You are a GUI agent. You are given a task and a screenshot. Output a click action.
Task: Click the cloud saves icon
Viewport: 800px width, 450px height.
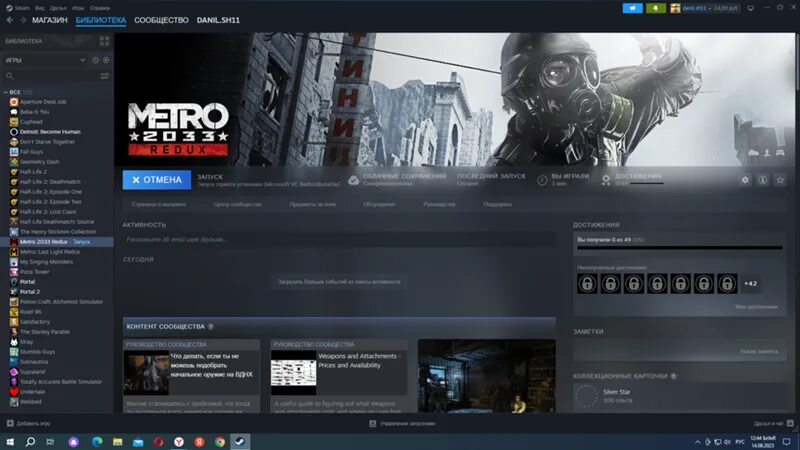[353, 180]
